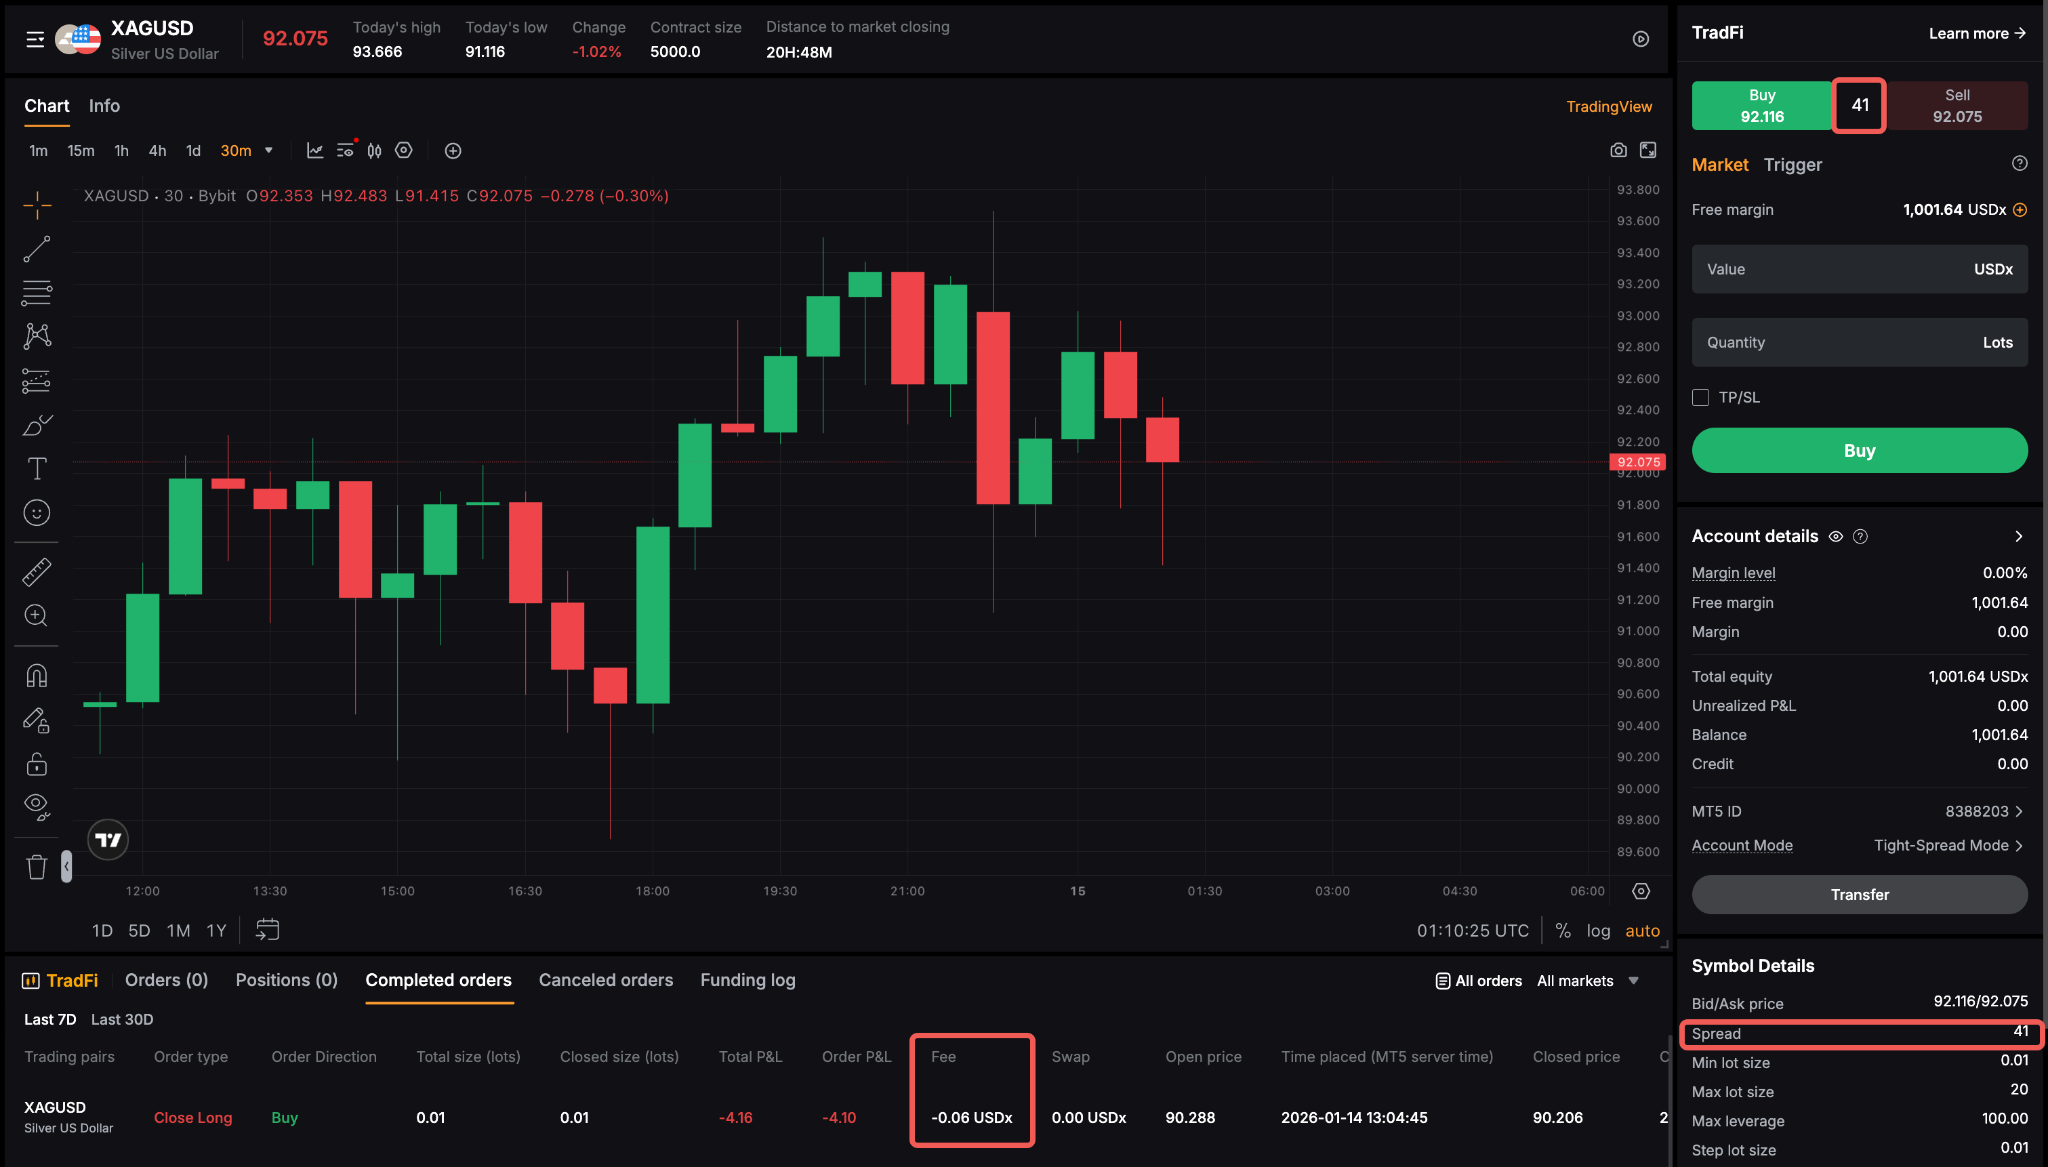Screen dimensions: 2048x1167
Task: Select the trend line drawing tool
Action: point(37,249)
